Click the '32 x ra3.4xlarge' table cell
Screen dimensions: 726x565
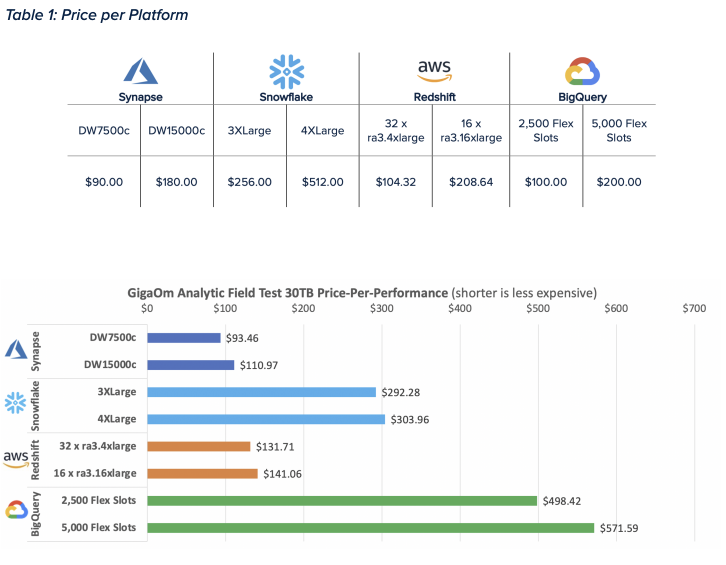[x=395, y=131]
